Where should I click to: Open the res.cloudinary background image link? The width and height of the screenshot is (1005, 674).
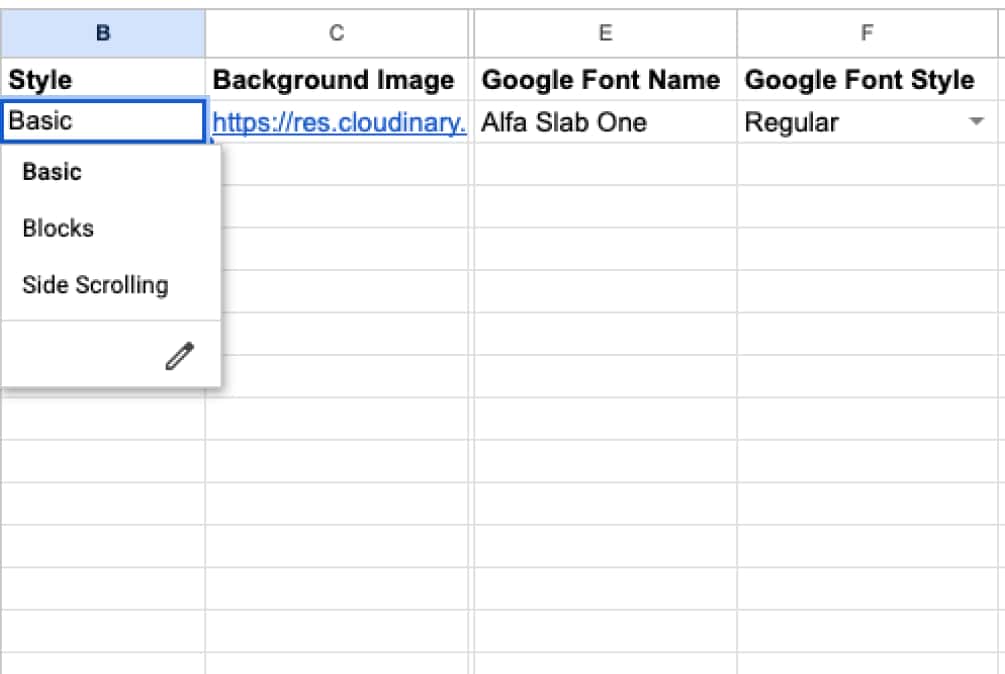(x=339, y=122)
